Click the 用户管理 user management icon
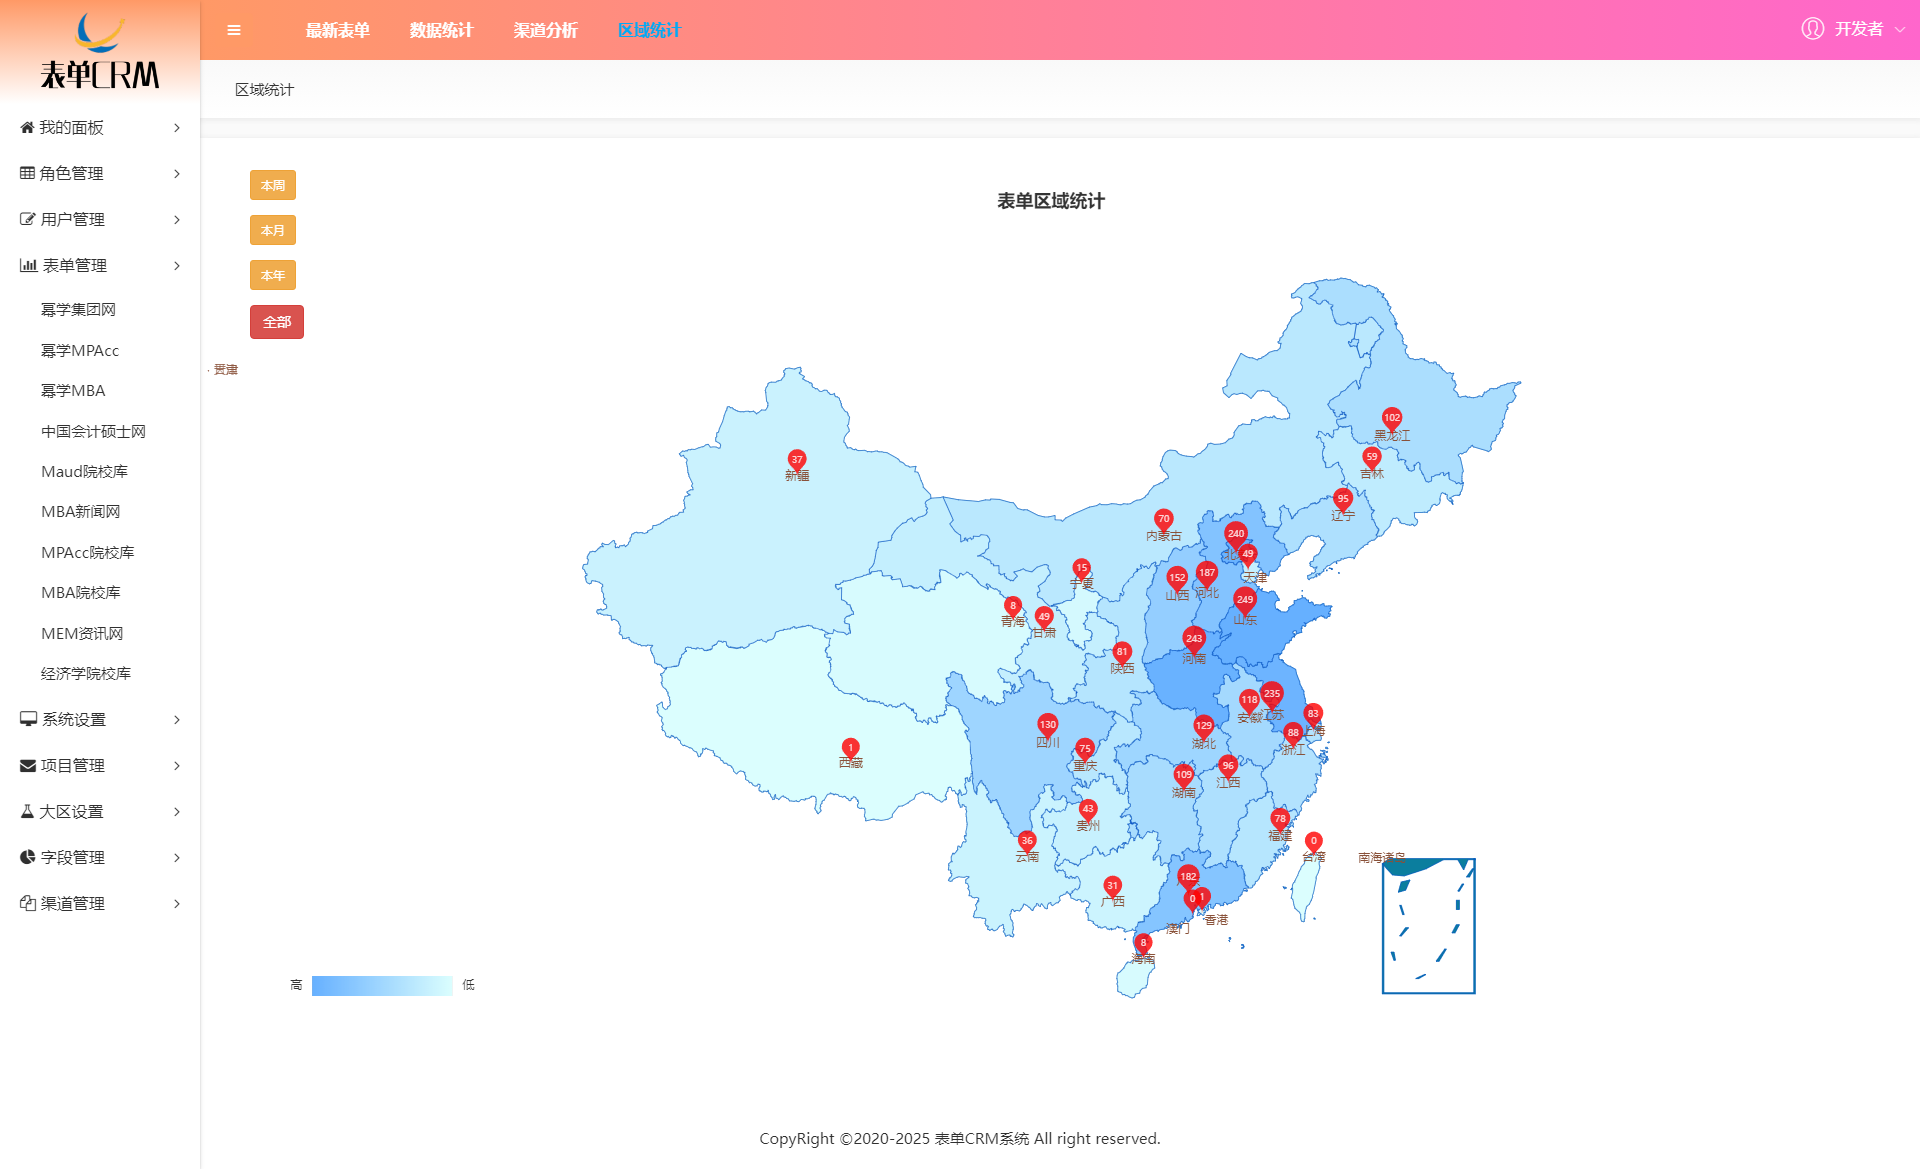Image resolution: width=1920 pixels, height=1169 pixels. [27, 218]
